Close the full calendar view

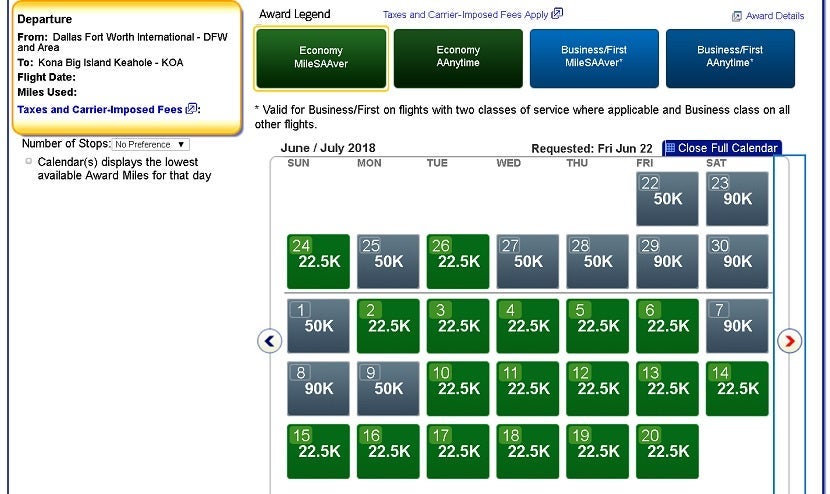point(727,148)
